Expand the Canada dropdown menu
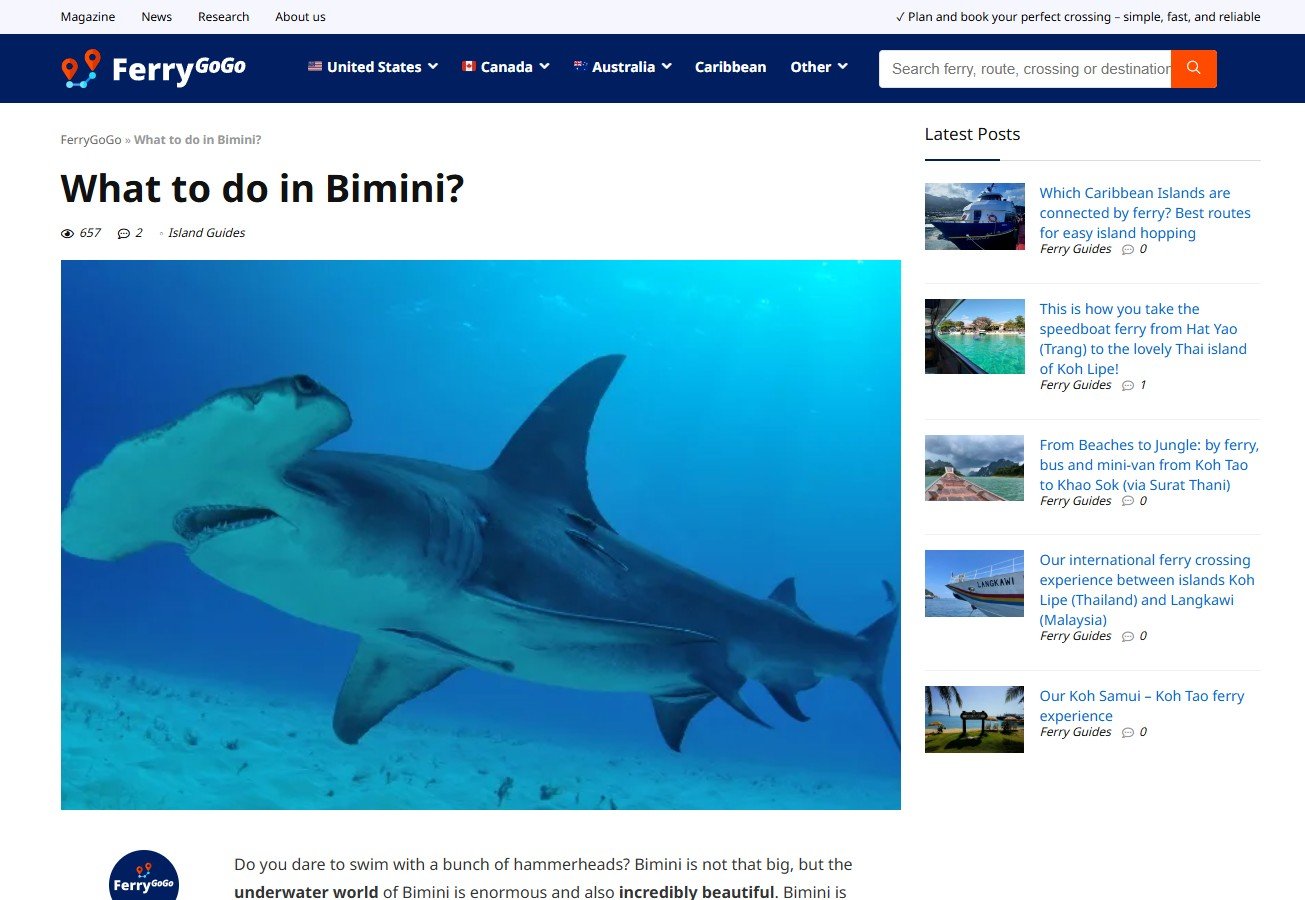This screenshot has height=900, width=1305. 506,67
